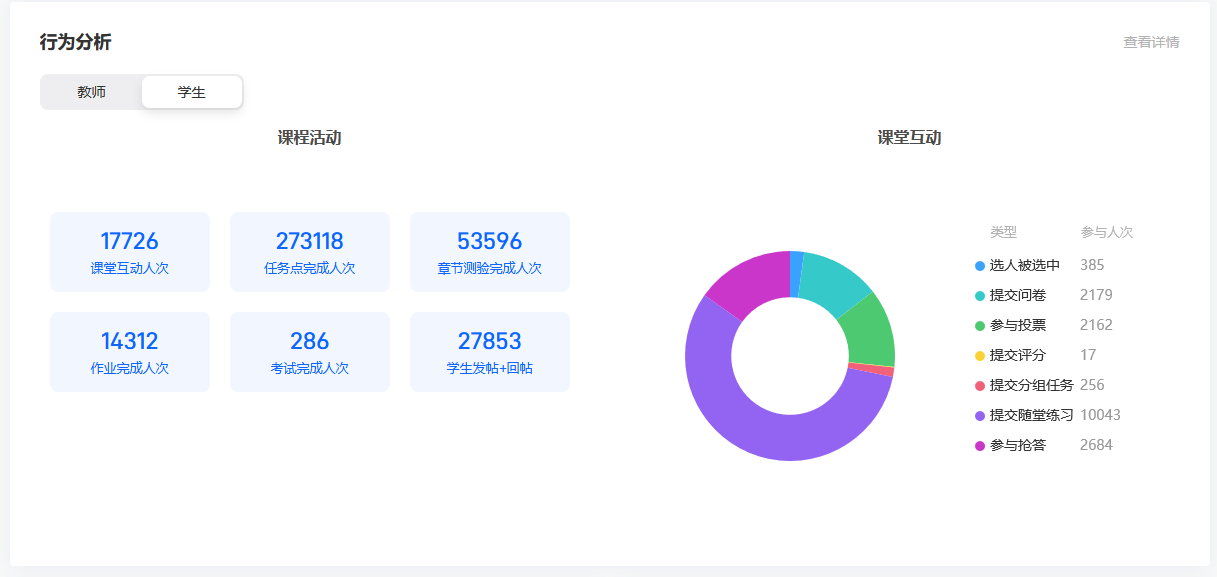Toggle the 提交分组任务 legend entry

point(1030,385)
